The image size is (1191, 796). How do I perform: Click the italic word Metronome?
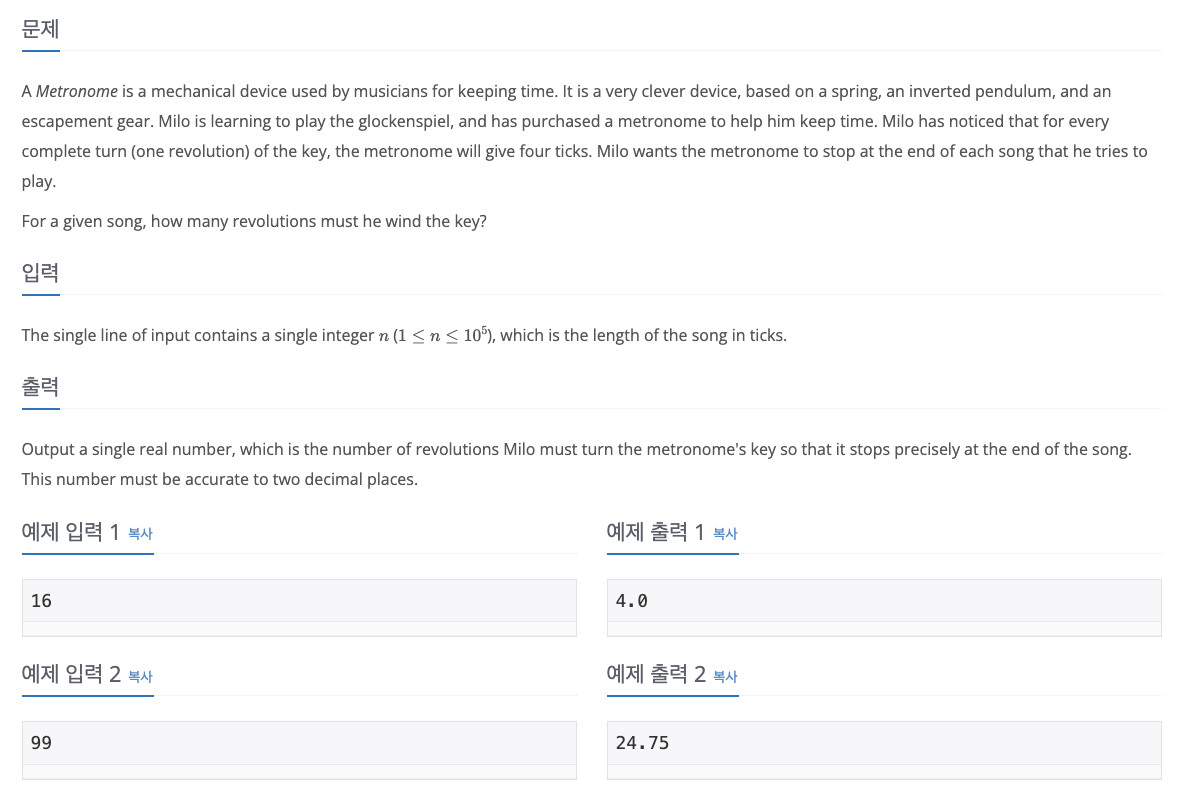coord(77,92)
